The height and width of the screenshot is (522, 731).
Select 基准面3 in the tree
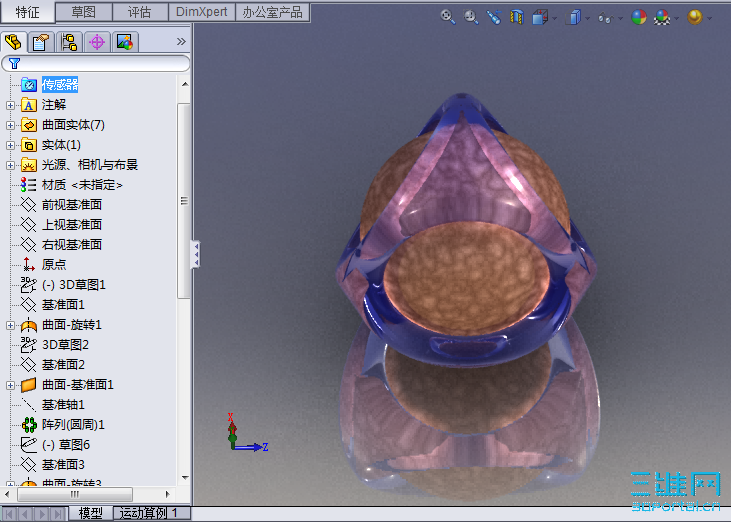point(63,465)
